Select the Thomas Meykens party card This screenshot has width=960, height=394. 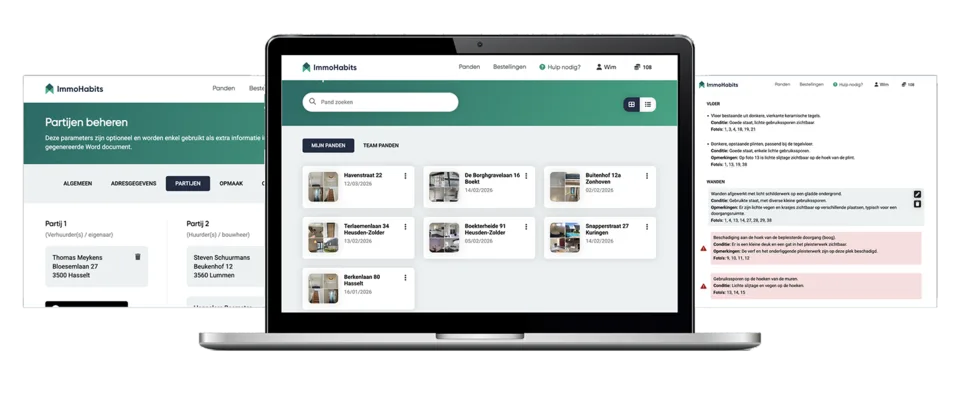tap(97, 266)
